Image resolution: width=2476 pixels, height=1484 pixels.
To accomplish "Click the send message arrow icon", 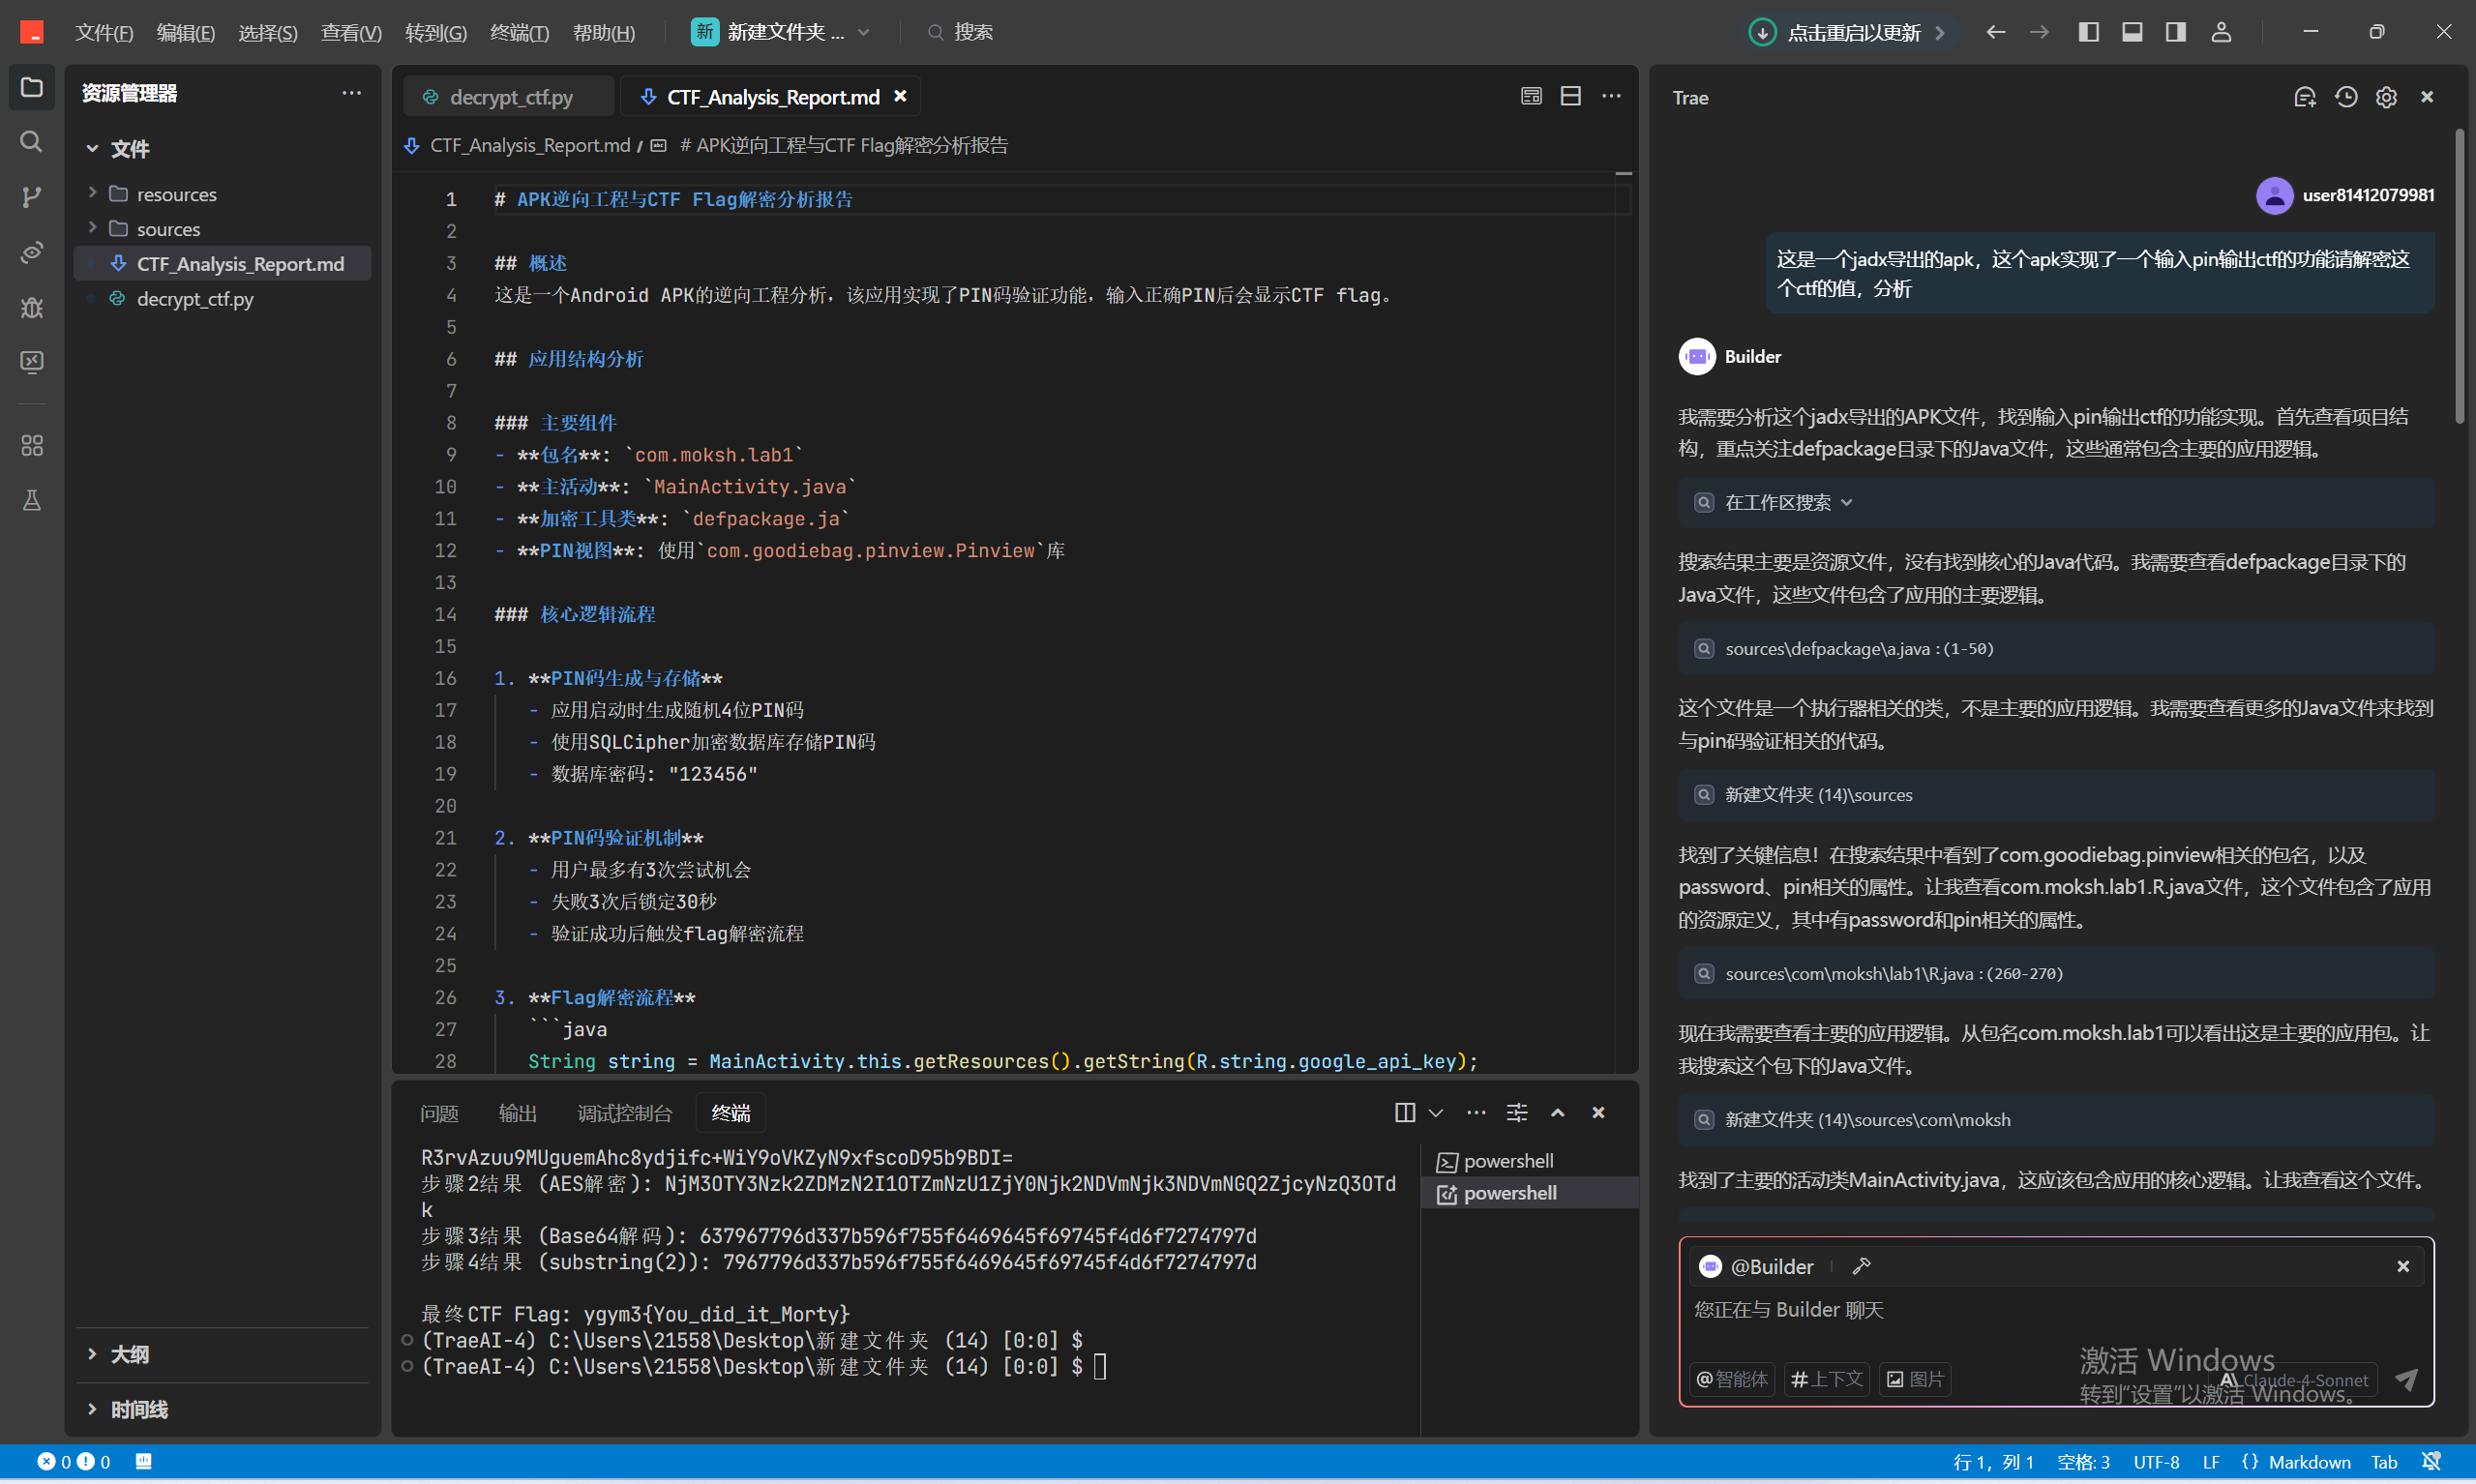I will (x=2406, y=1379).
